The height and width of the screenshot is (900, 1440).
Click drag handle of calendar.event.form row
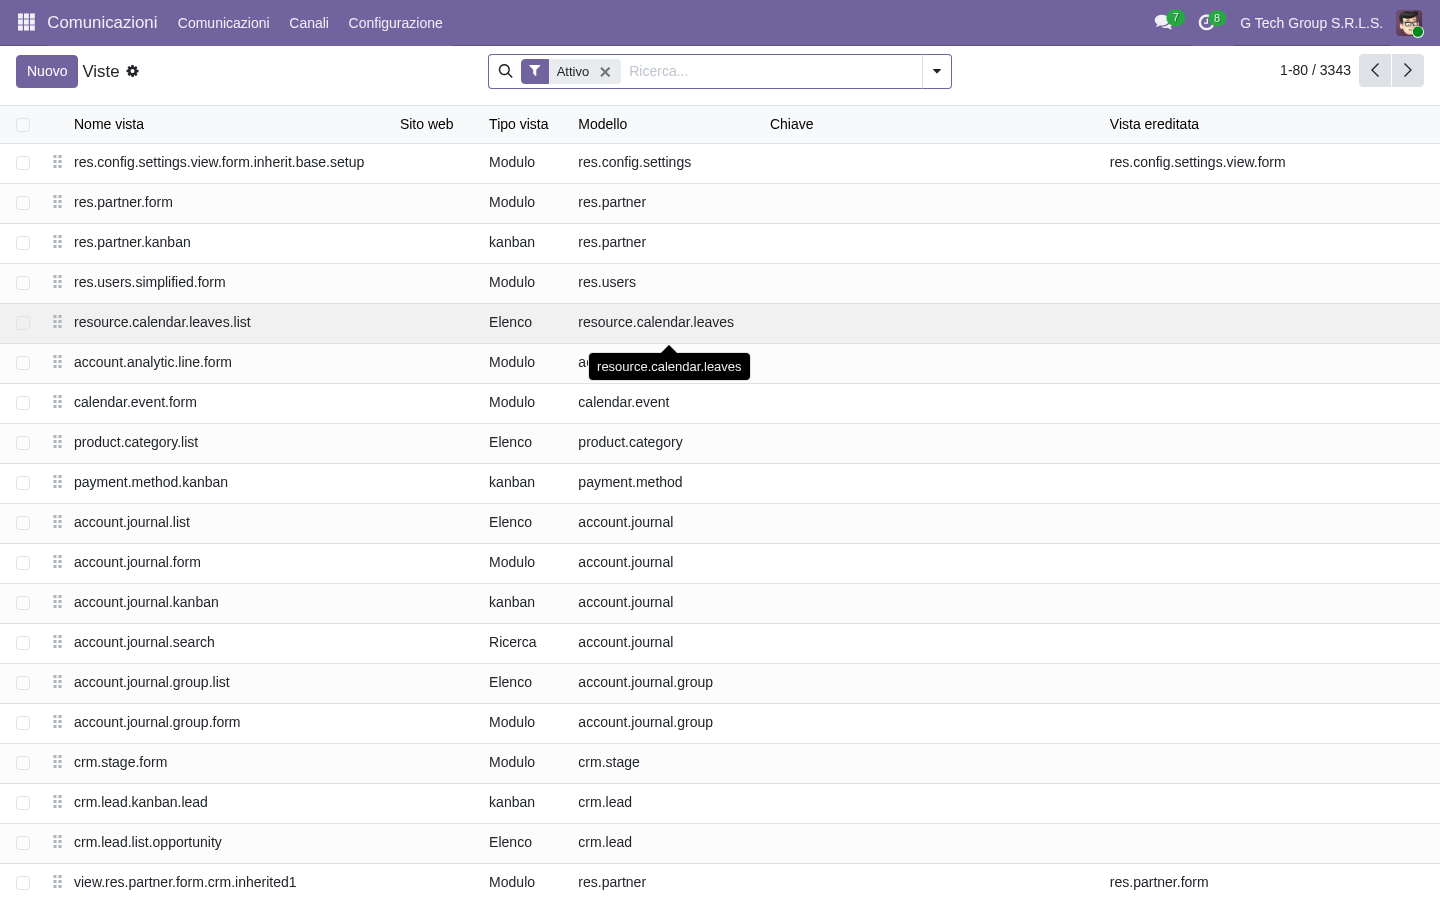[57, 402]
